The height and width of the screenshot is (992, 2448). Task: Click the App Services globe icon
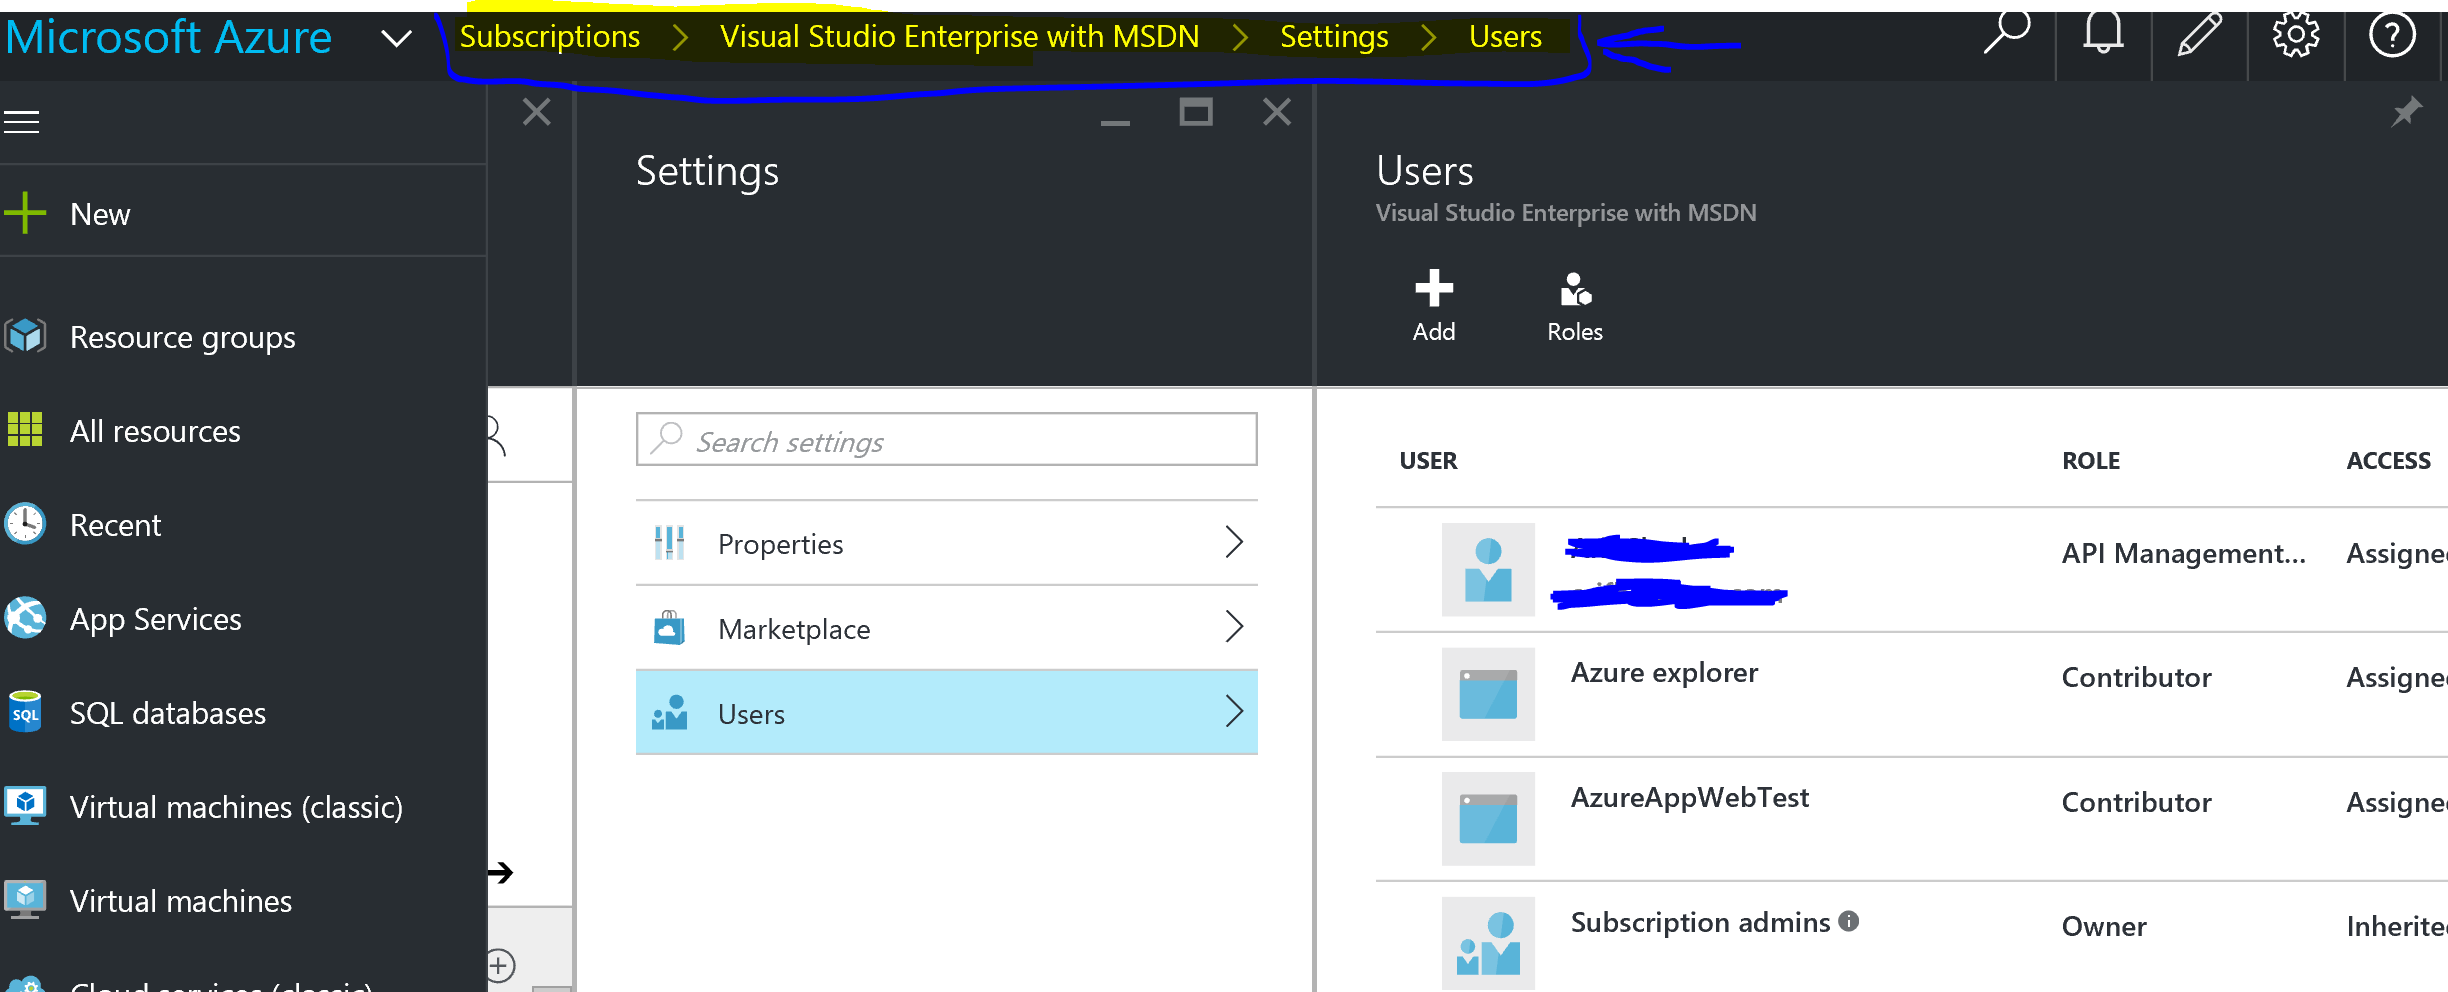click(x=25, y=618)
